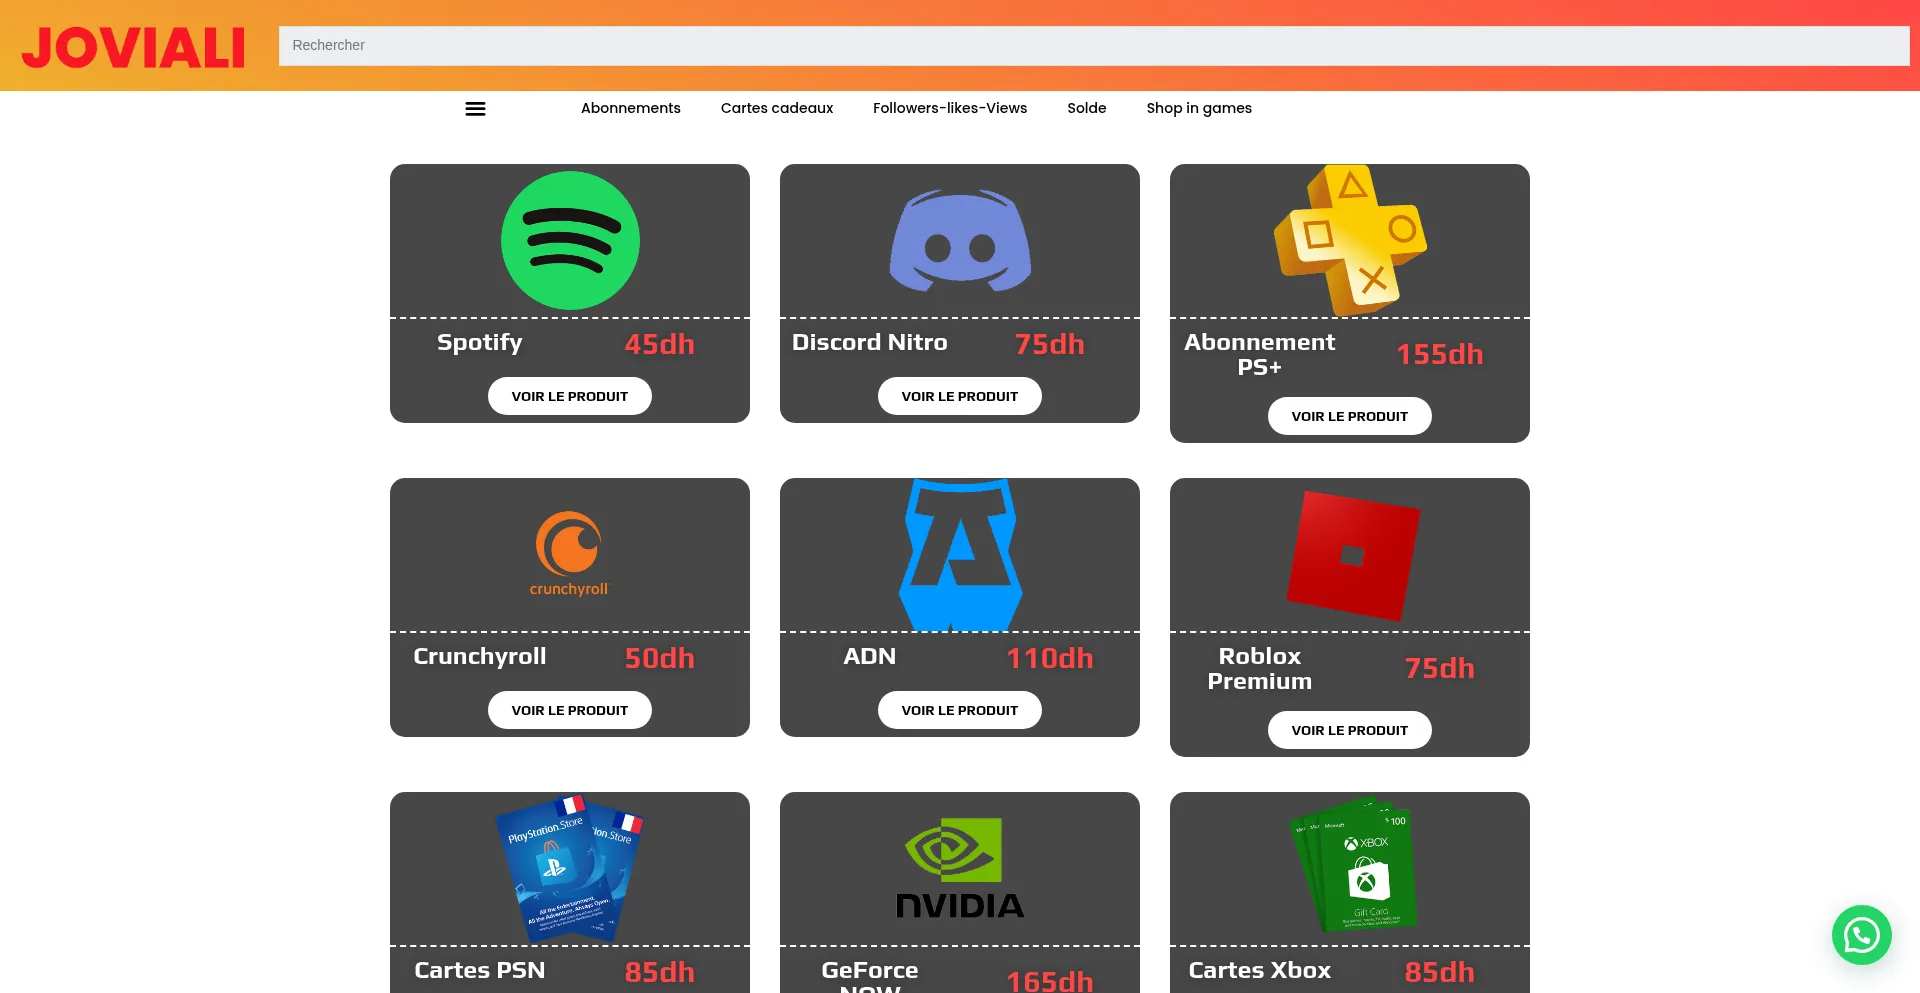Click the 85dh Cartes PSN price

(x=660, y=972)
